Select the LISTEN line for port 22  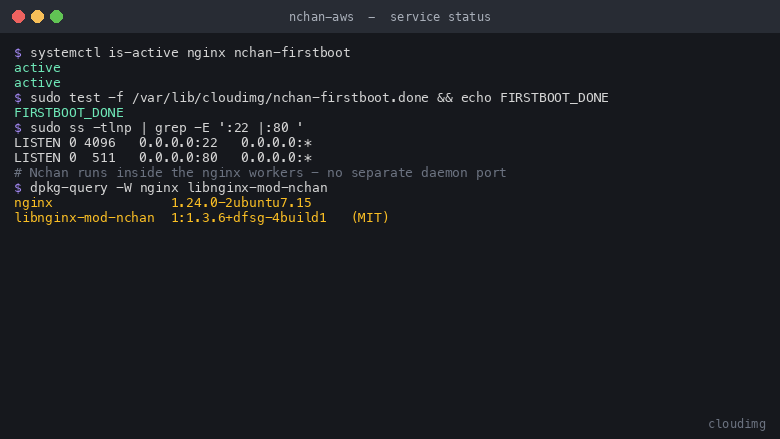click(163, 143)
